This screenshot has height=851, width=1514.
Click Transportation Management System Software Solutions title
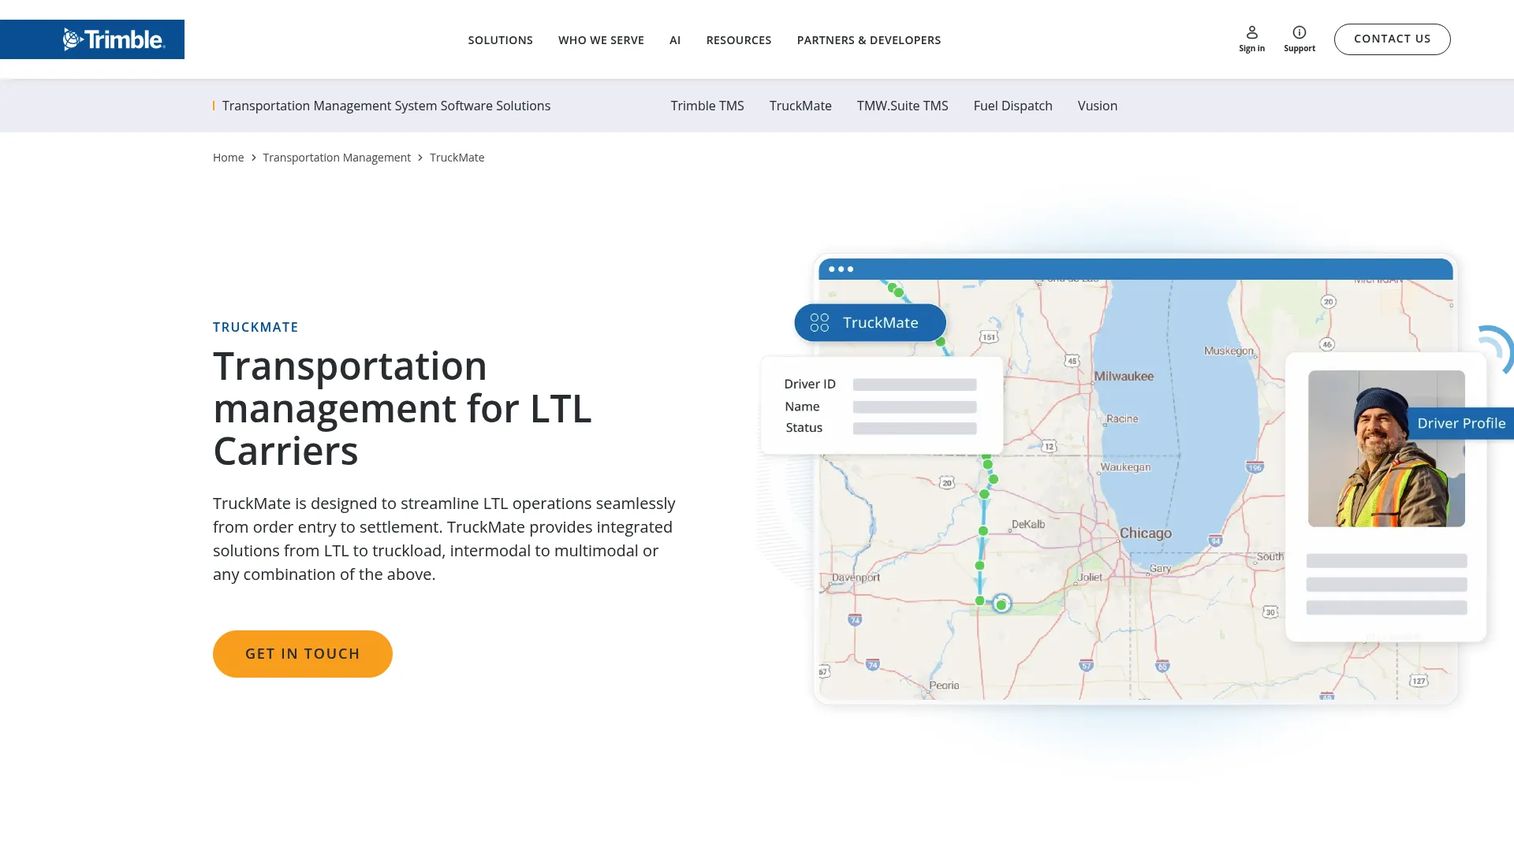386,106
